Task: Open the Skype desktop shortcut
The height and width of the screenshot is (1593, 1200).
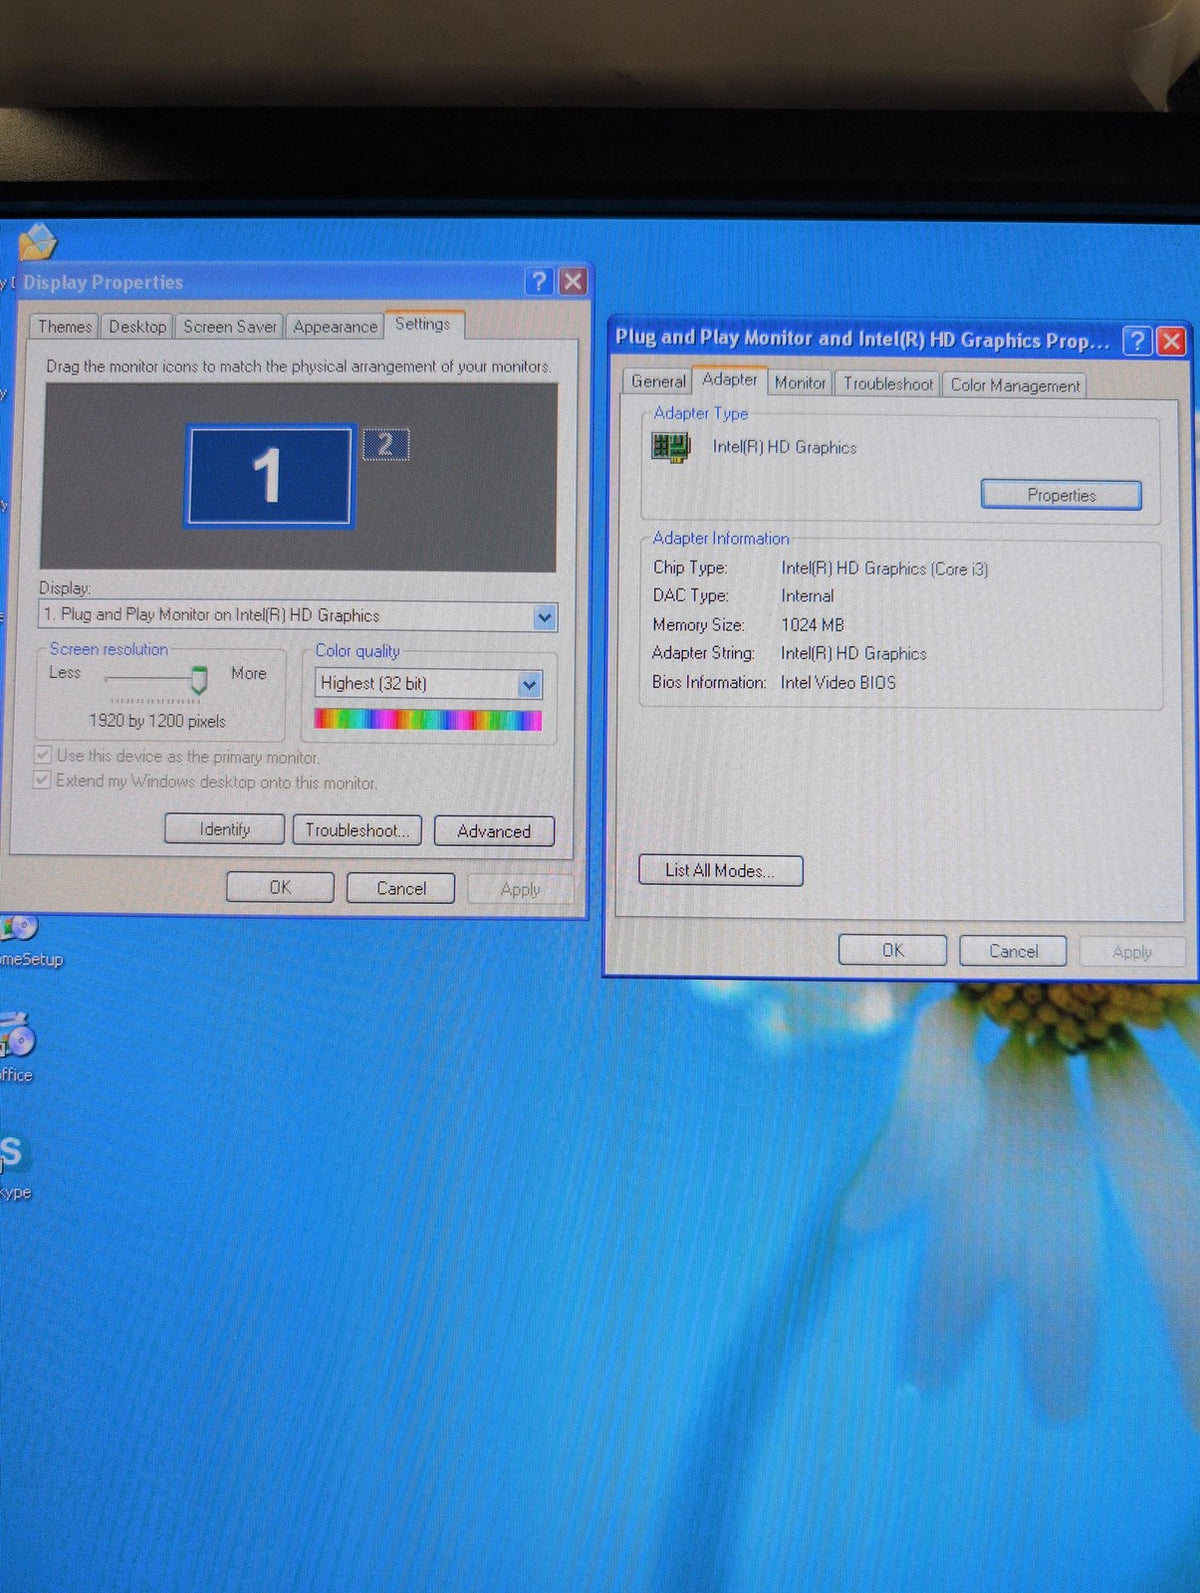Action: point(14,1164)
